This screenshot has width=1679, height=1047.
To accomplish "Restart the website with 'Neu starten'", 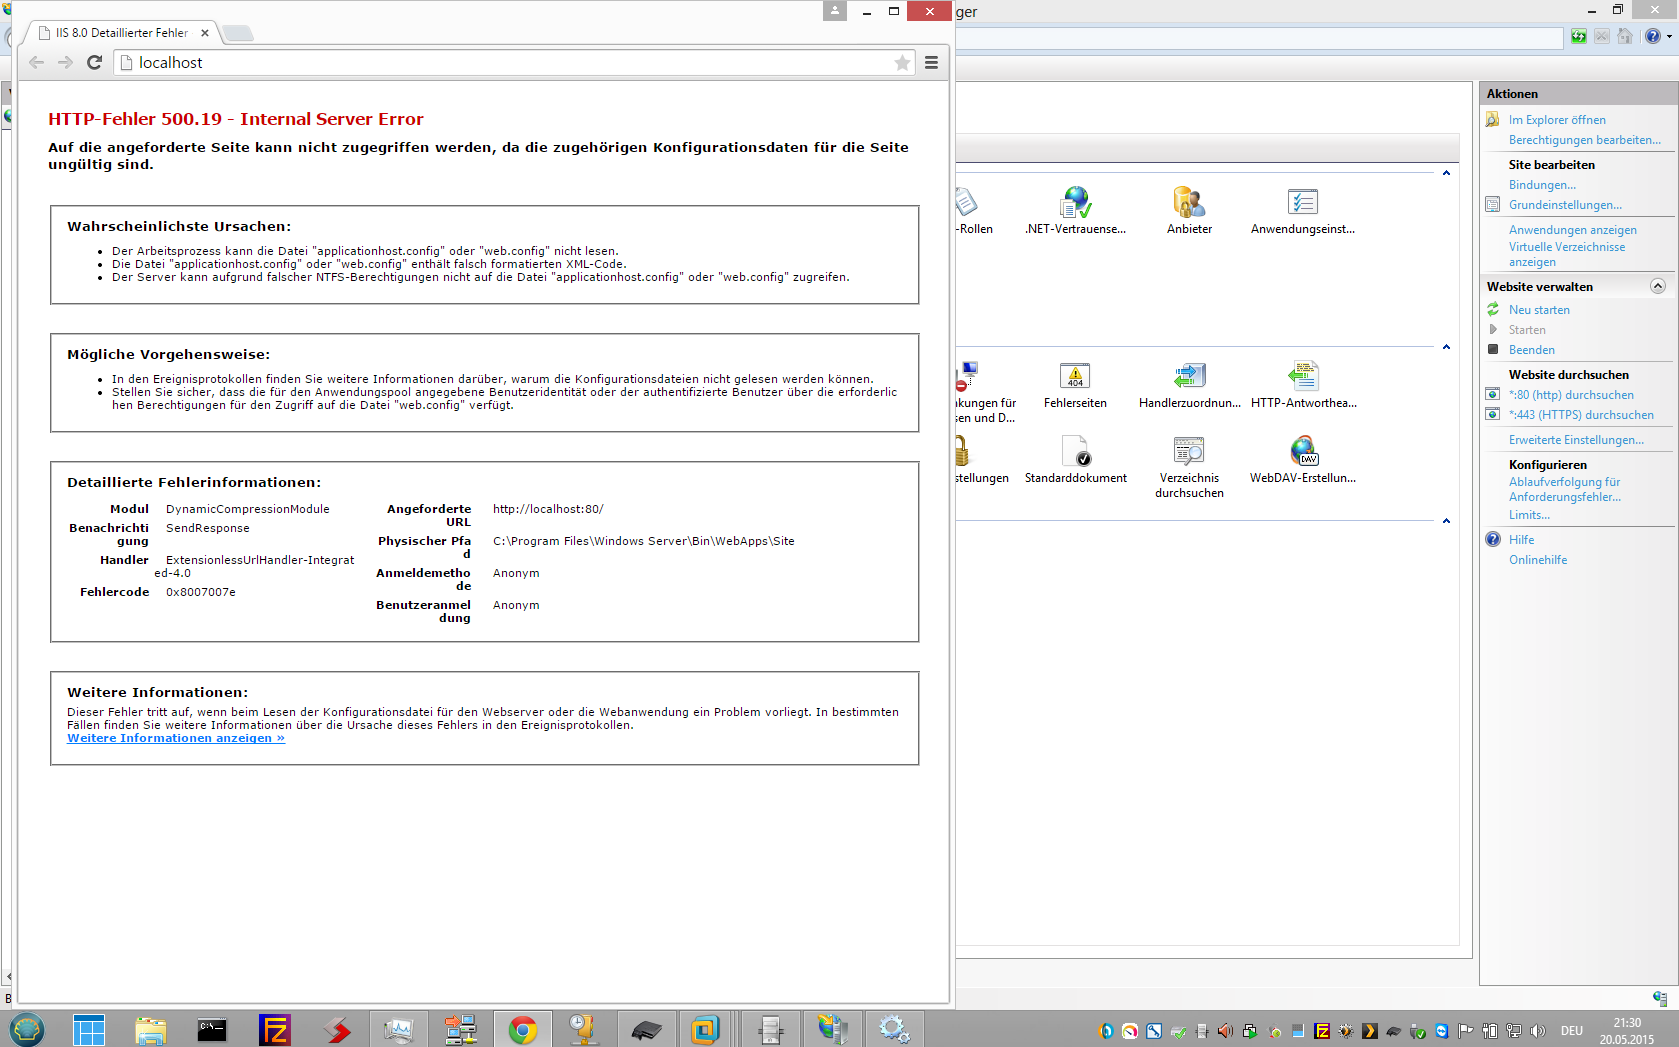I will pyautogui.click(x=1539, y=310).
